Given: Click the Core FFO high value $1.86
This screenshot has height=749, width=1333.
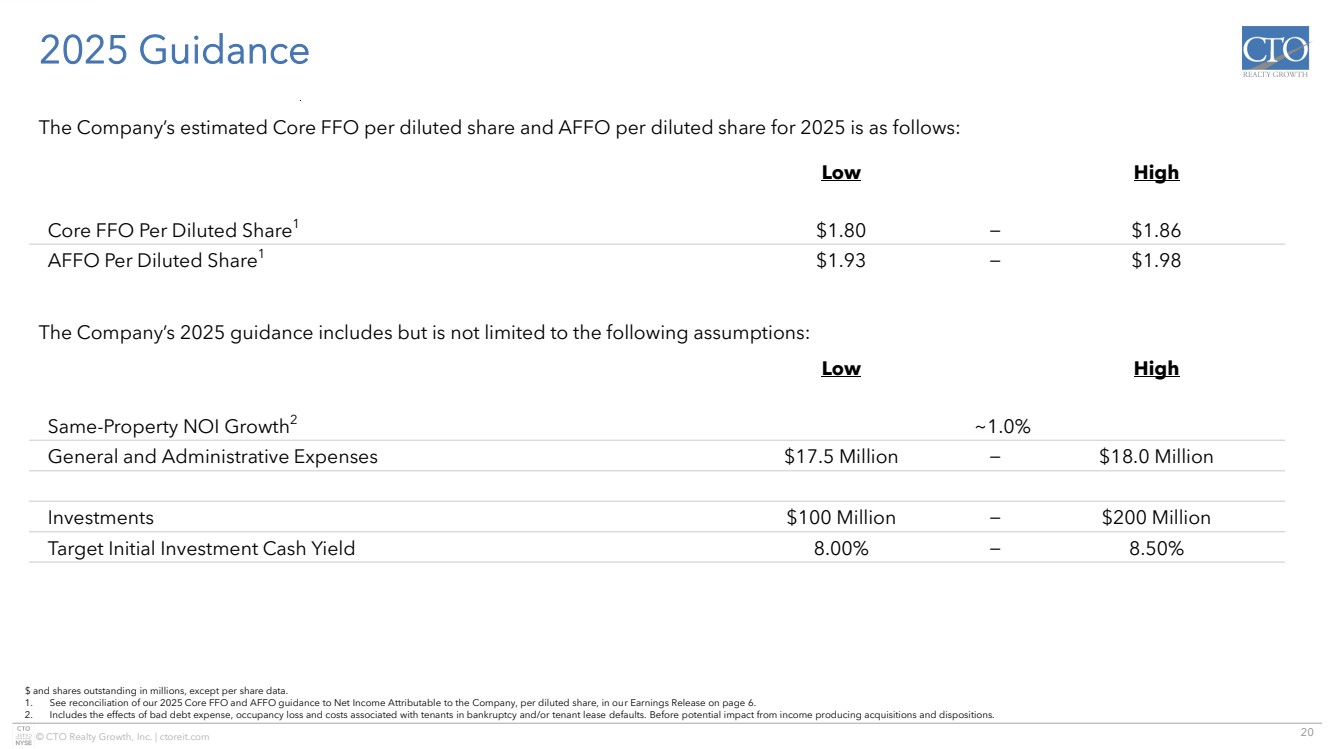Looking at the screenshot, I should tap(1156, 231).
